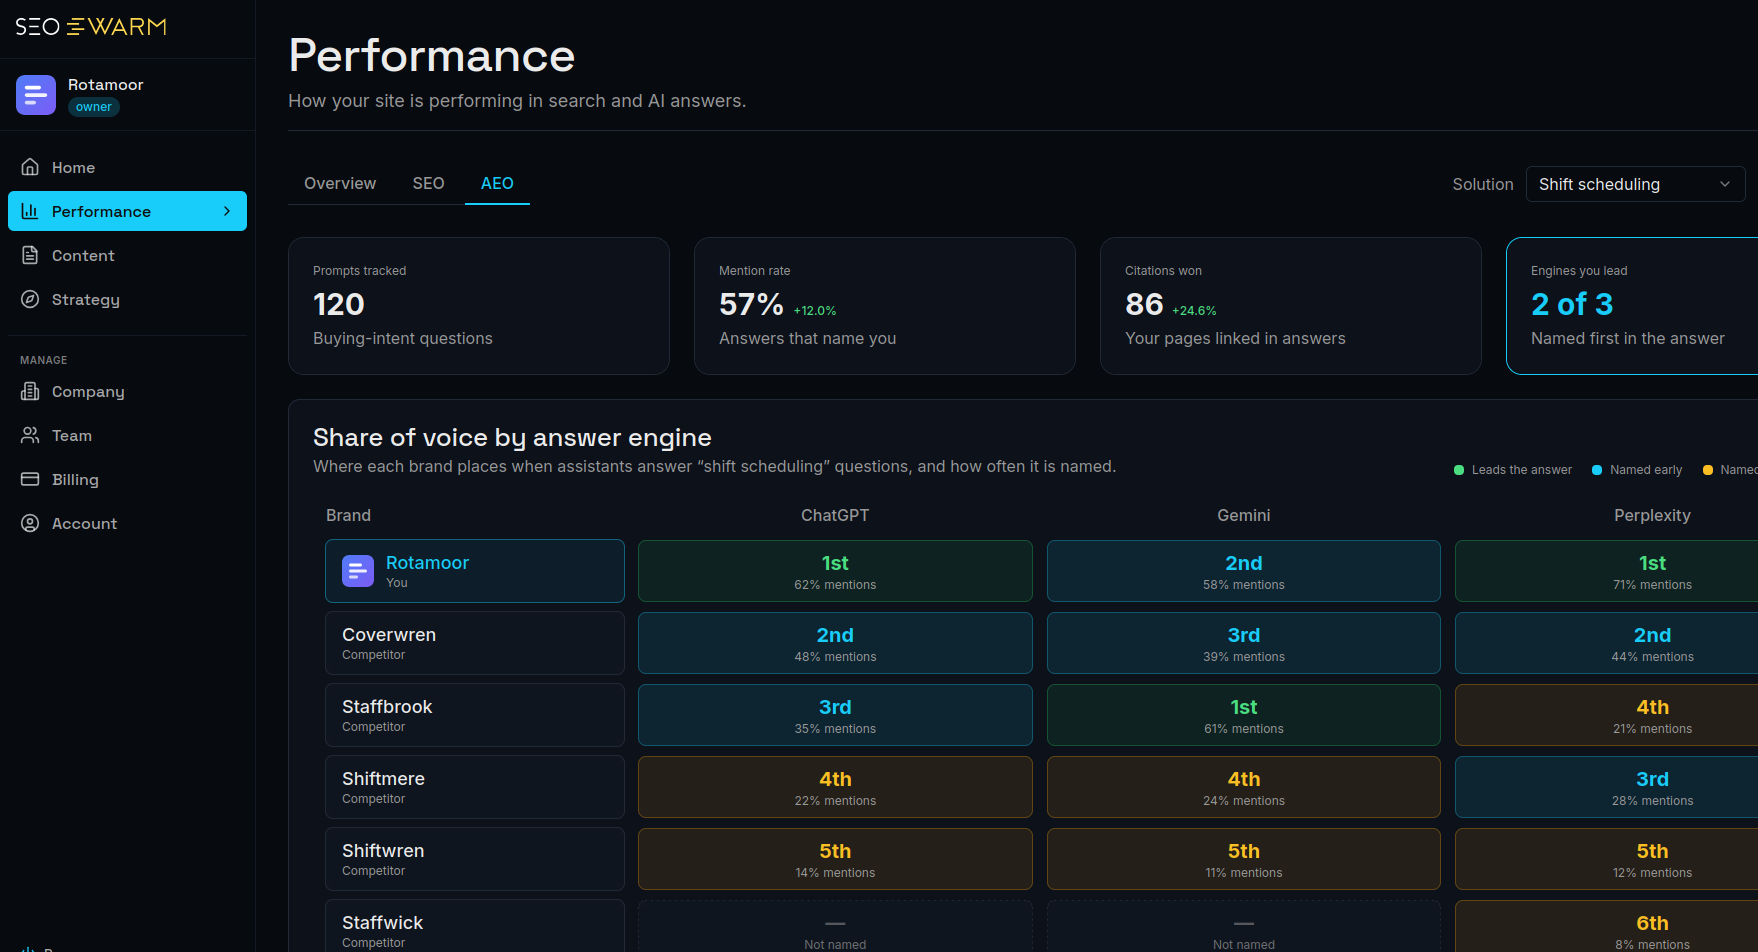Click Rotamoor's Gemini 2nd 58% mentions cell
1758x952 pixels.
1244,571
